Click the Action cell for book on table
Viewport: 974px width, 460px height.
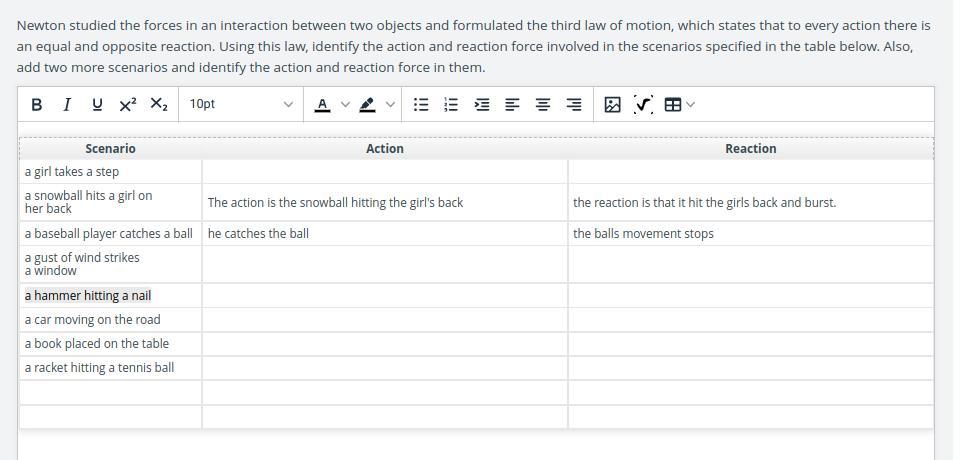[x=385, y=344]
